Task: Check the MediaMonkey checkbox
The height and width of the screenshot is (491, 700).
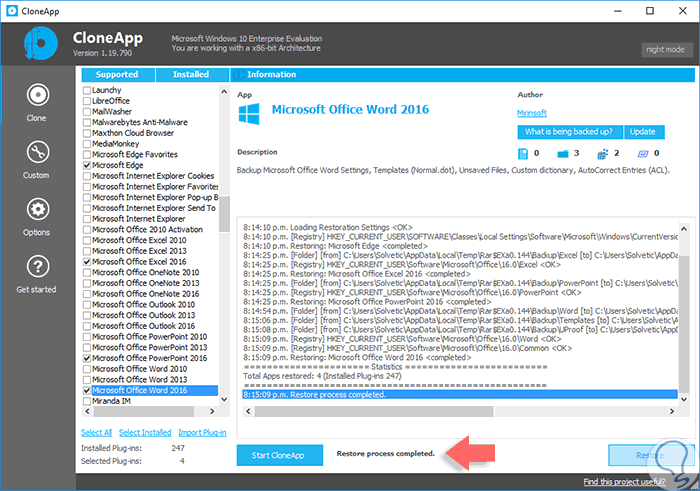Action: (x=87, y=144)
